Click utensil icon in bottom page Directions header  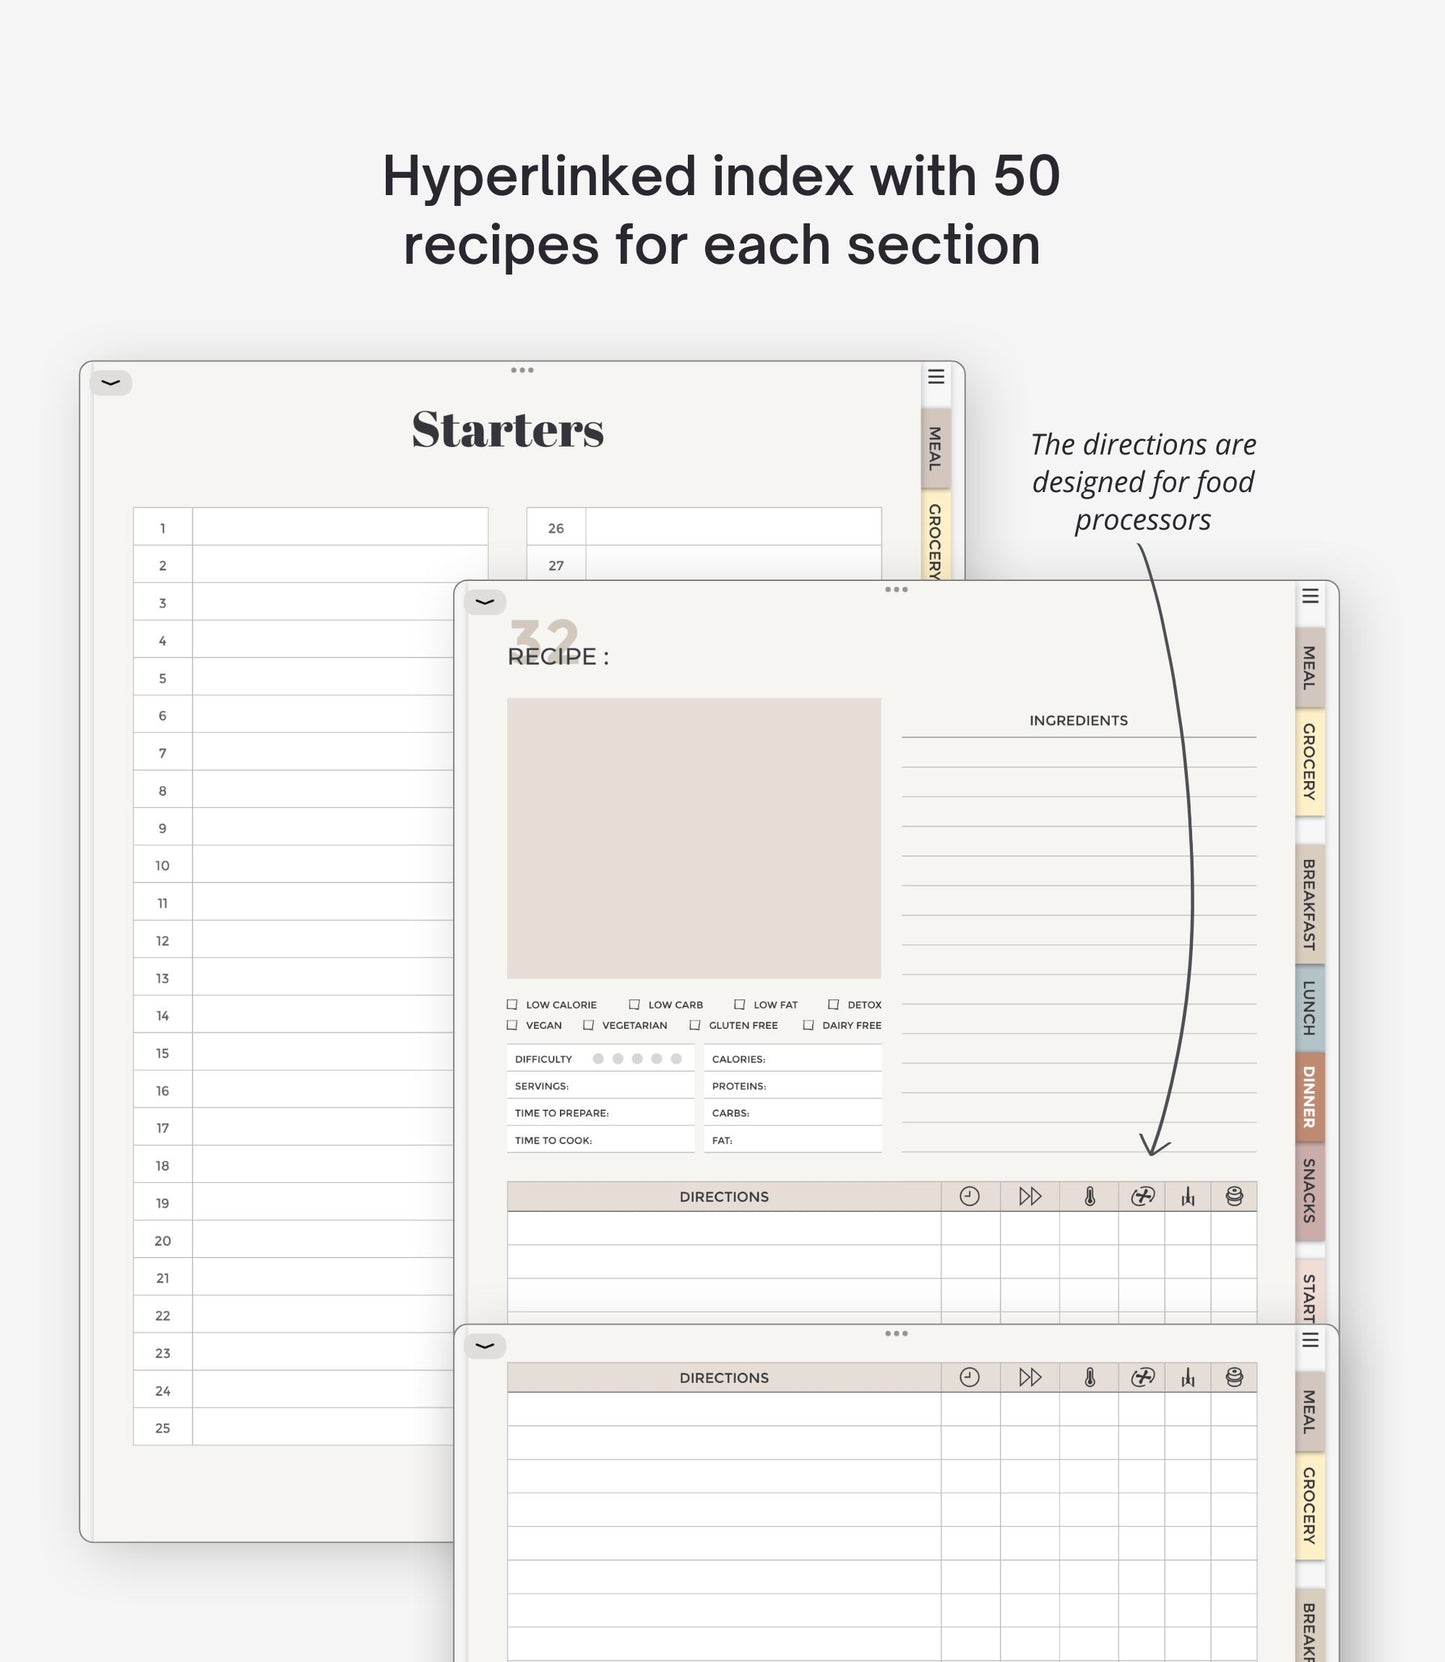tap(1188, 1377)
